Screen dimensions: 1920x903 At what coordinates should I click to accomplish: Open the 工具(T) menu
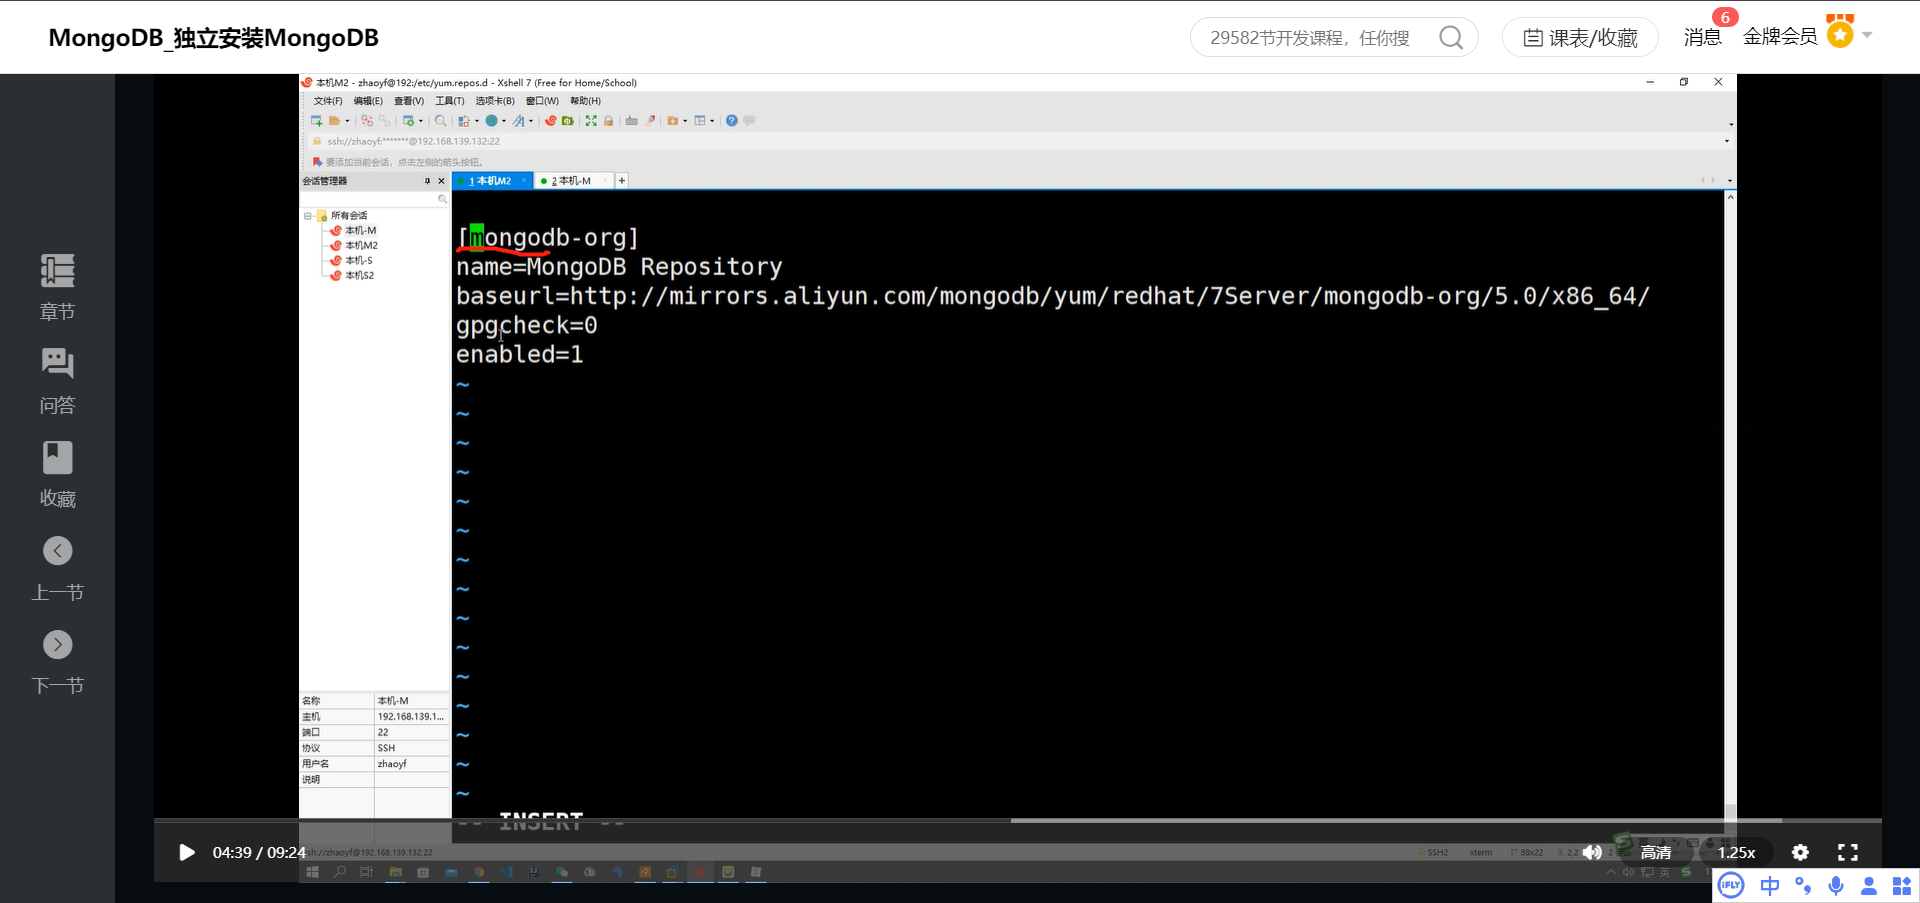pyautogui.click(x=450, y=101)
